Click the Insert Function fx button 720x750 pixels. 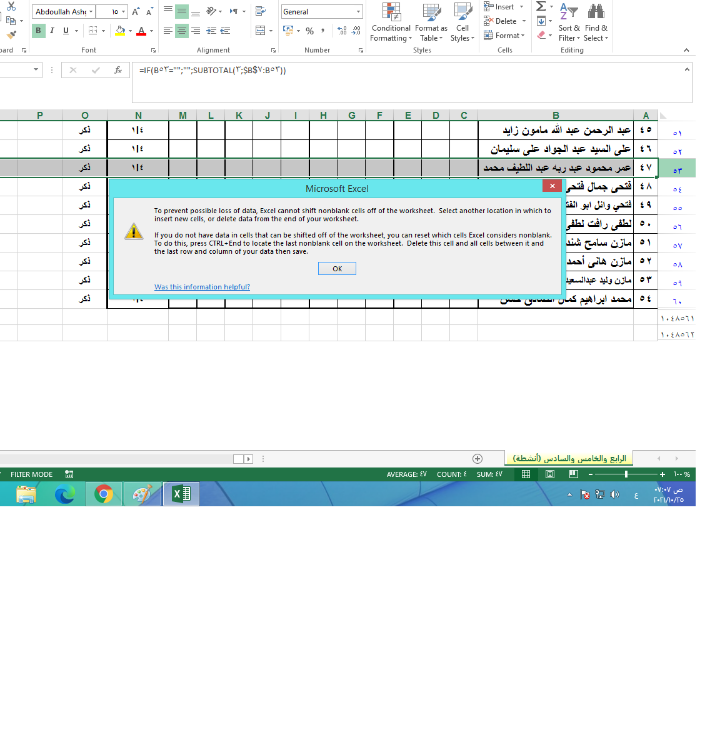[x=118, y=70]
